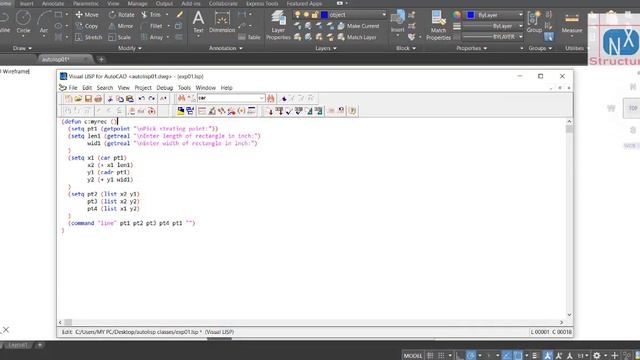Click the Copy tool in Modify

pos(87,26)
